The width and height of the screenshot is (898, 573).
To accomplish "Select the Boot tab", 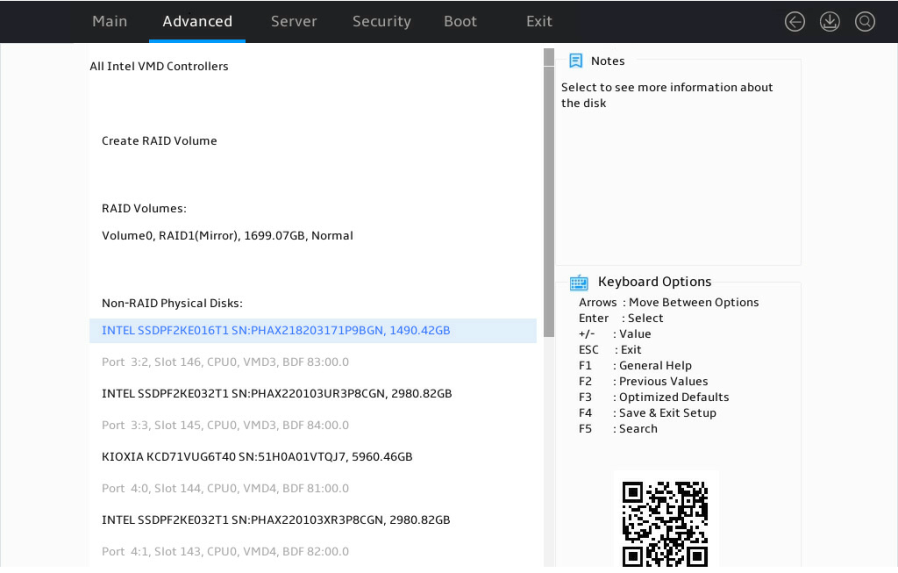I will [x=460, y=22].
